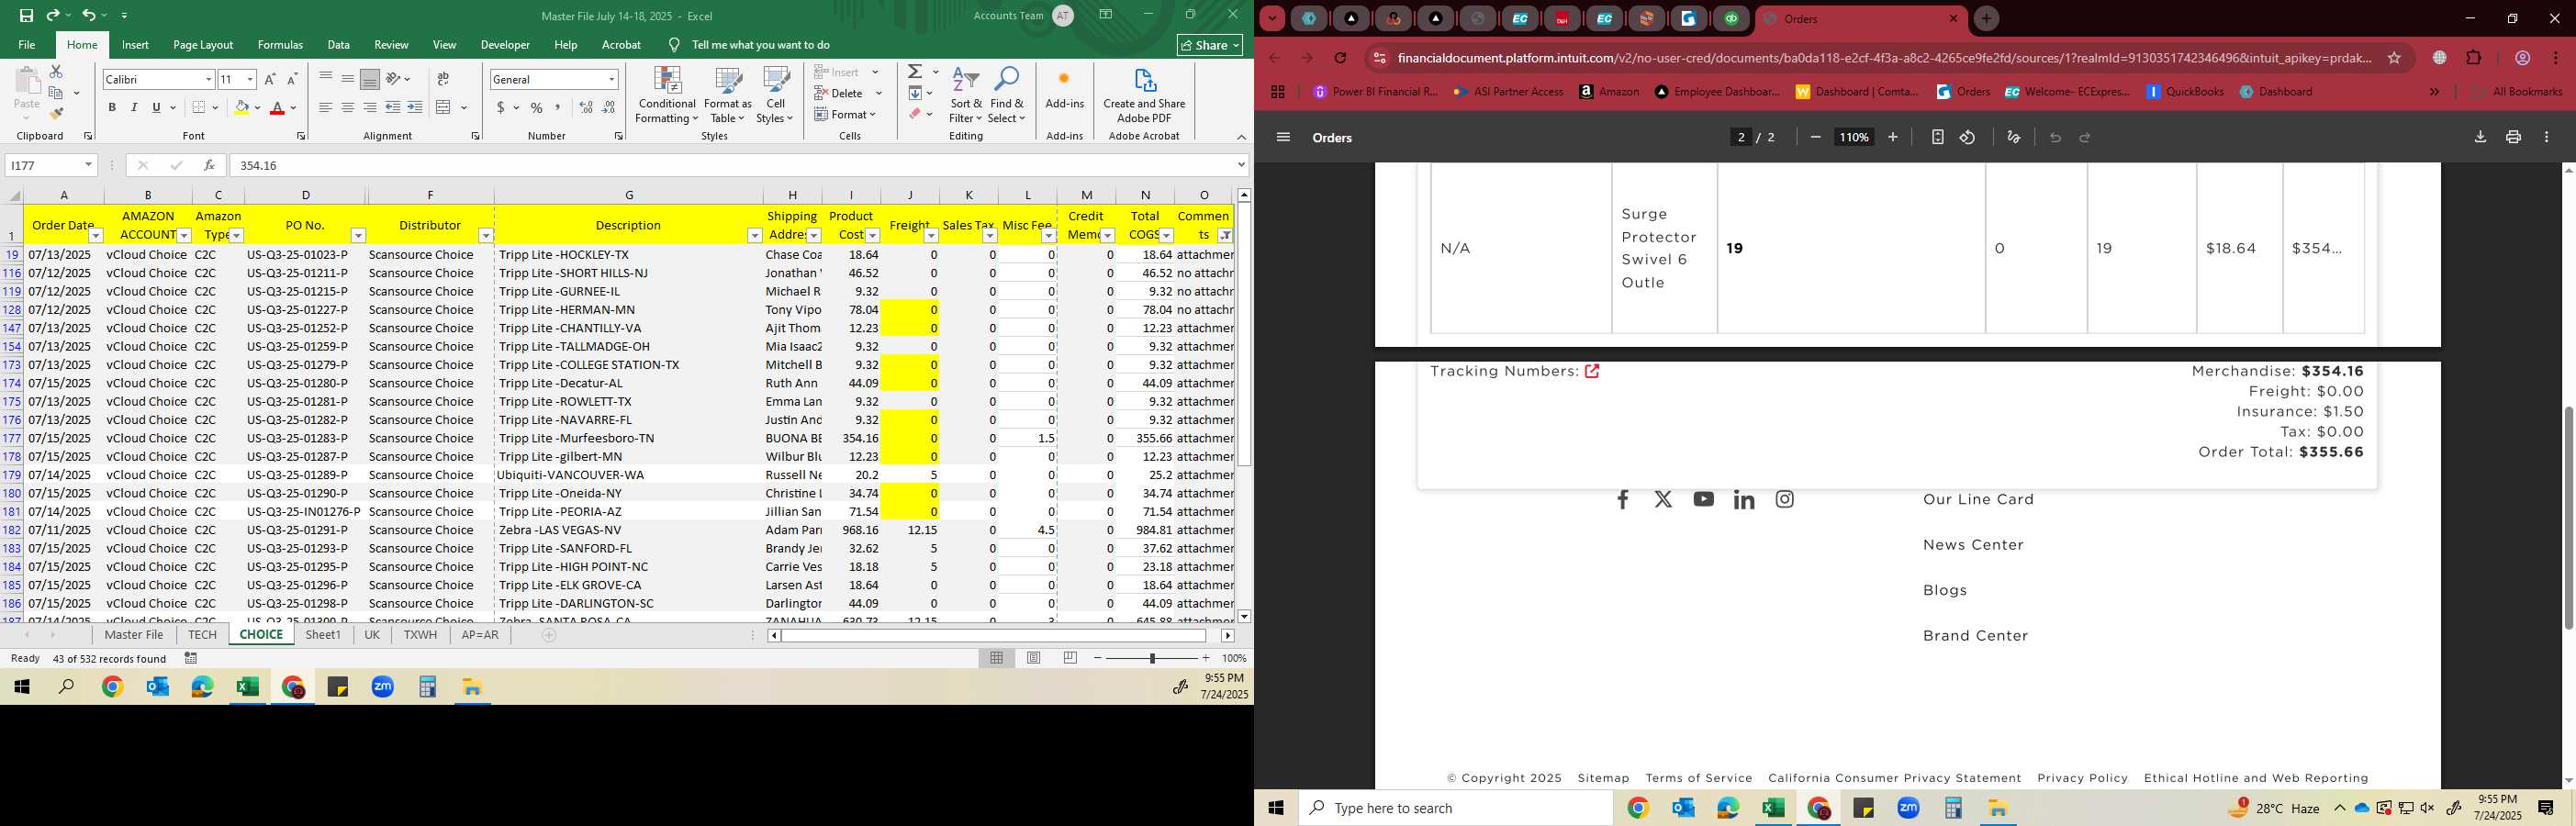
Task: Switch to the Master File sheet tab
Action: point(134,635)
